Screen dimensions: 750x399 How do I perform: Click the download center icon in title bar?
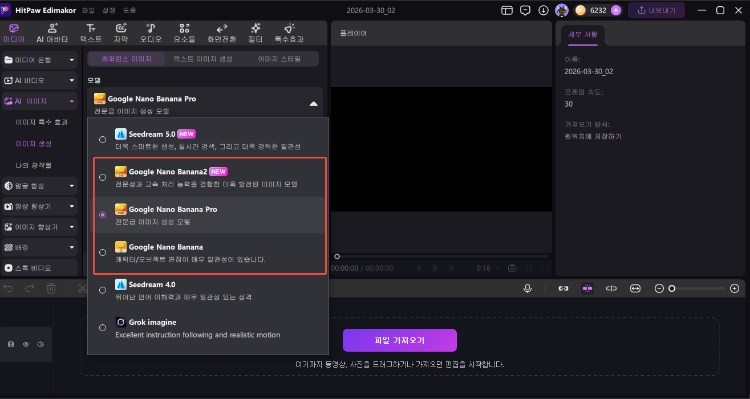coord(543,10)
